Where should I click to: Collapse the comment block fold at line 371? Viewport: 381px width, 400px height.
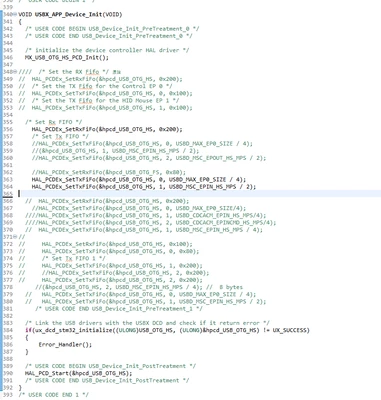[x=15, y=237]
